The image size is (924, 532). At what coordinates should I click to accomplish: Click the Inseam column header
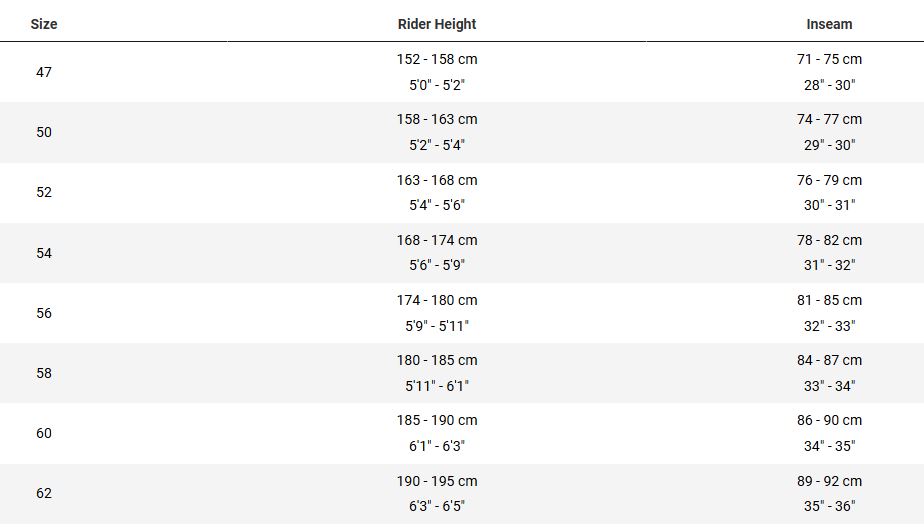(829, 24)
